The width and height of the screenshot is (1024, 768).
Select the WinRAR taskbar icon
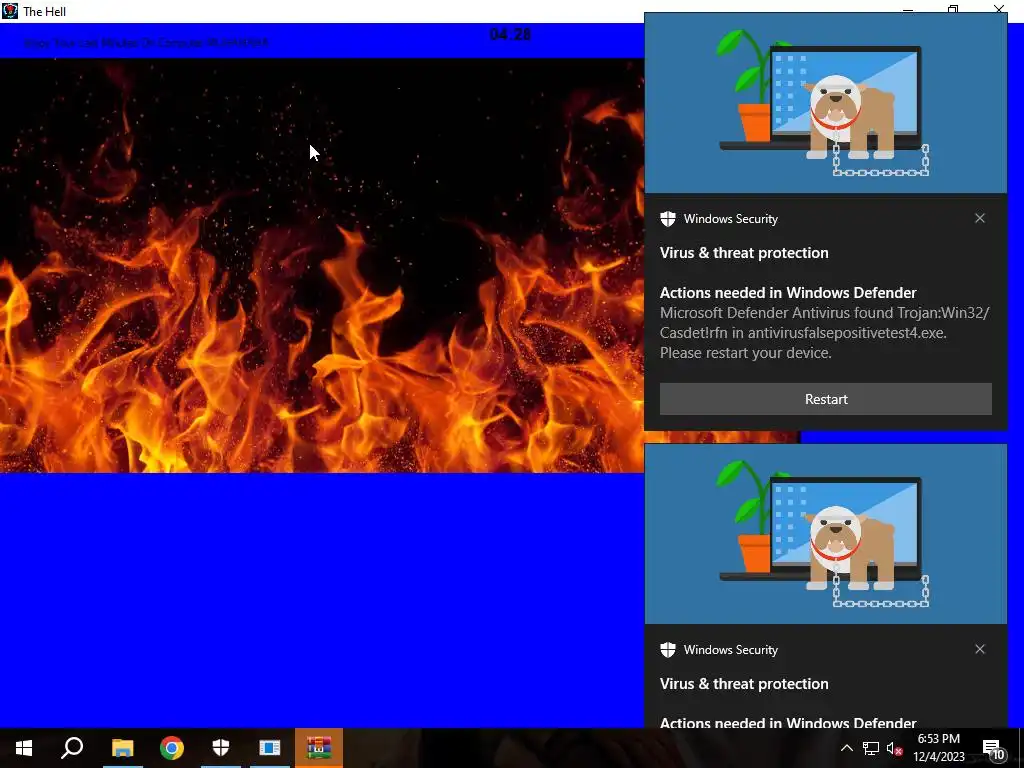(x=319, y=748)
